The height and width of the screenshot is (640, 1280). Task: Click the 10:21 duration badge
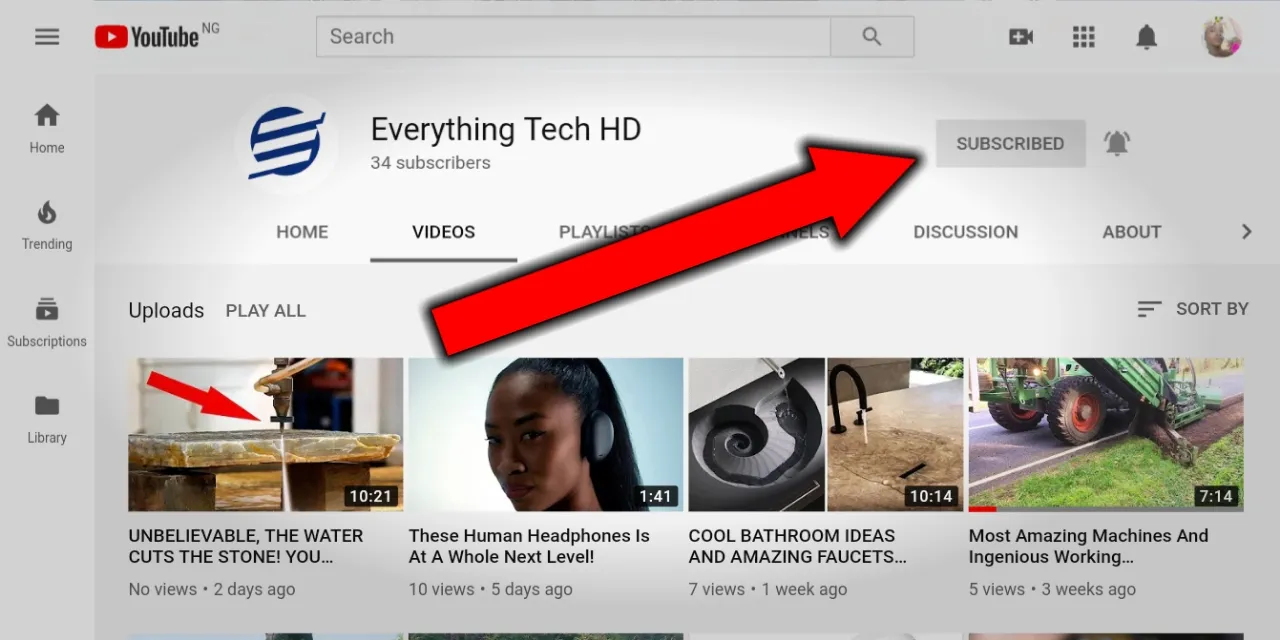pos(370,496)
